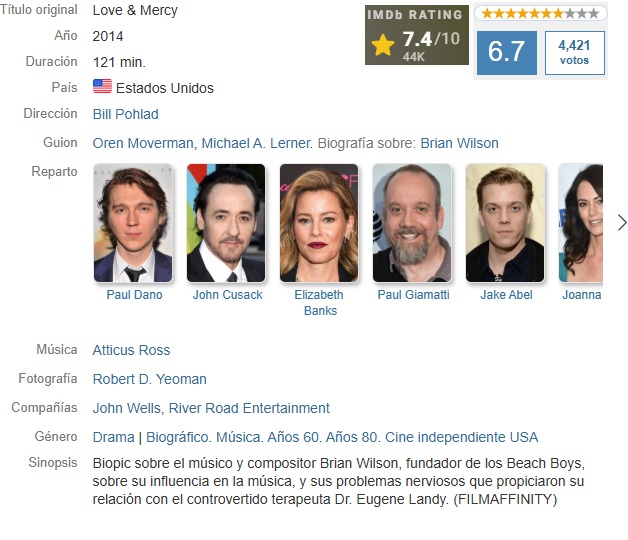Click the United States flag icon

[x=102, y=87]
